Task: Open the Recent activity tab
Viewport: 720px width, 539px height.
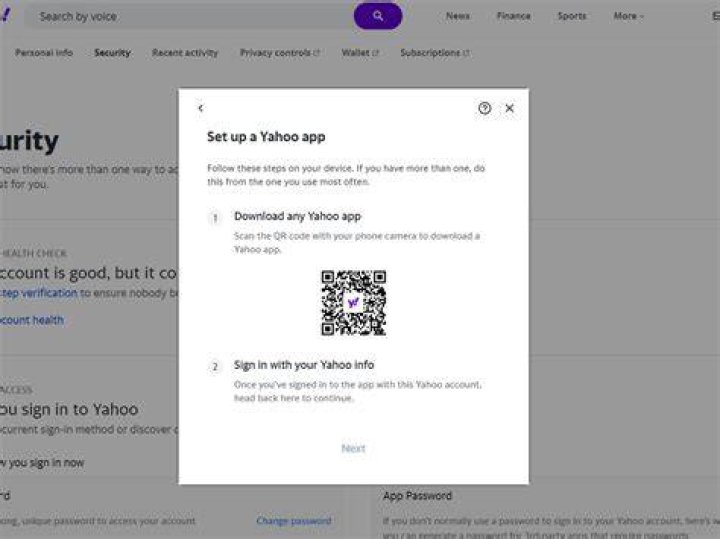Action: click(x=185, y=53)
